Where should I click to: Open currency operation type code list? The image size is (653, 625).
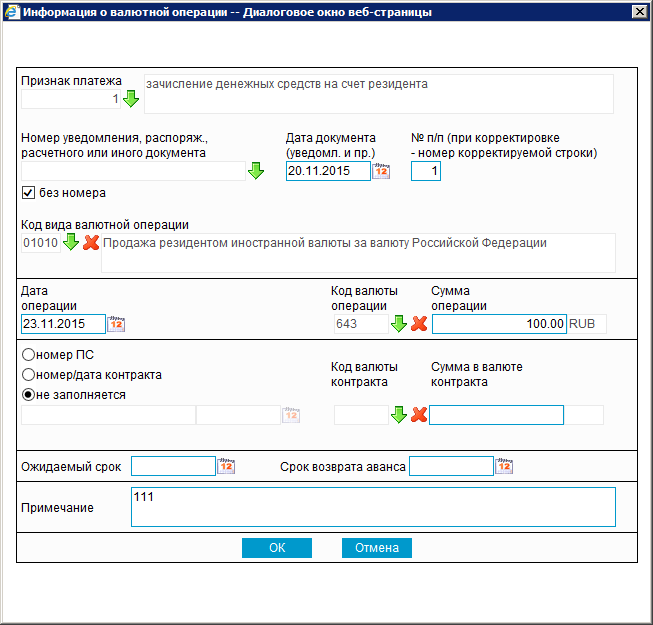pyautogui.click(x=71, y=243)
